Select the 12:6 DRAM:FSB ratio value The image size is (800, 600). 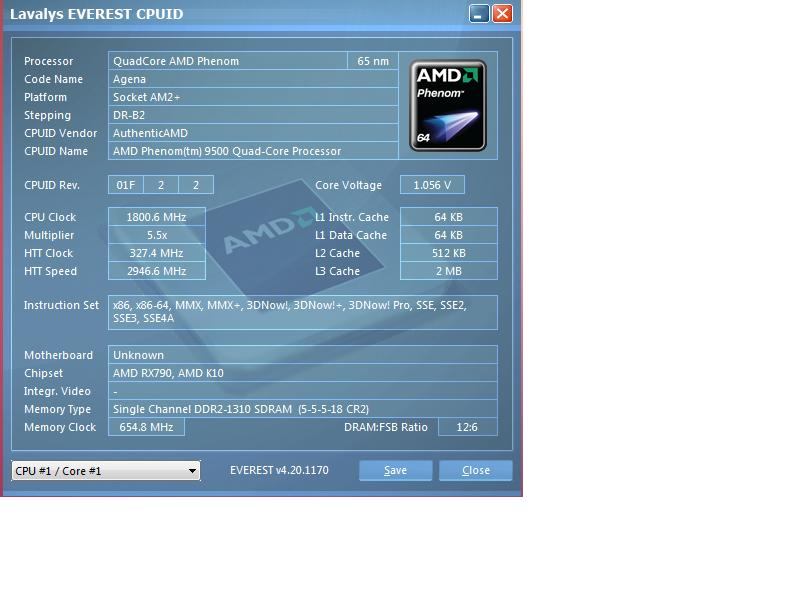[x=467, y=427]
